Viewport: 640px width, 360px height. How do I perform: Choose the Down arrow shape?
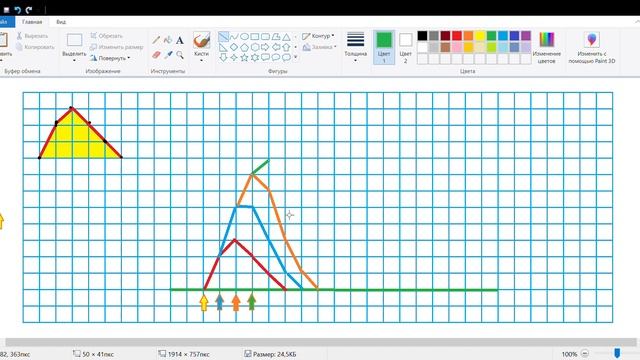[223, 58]
